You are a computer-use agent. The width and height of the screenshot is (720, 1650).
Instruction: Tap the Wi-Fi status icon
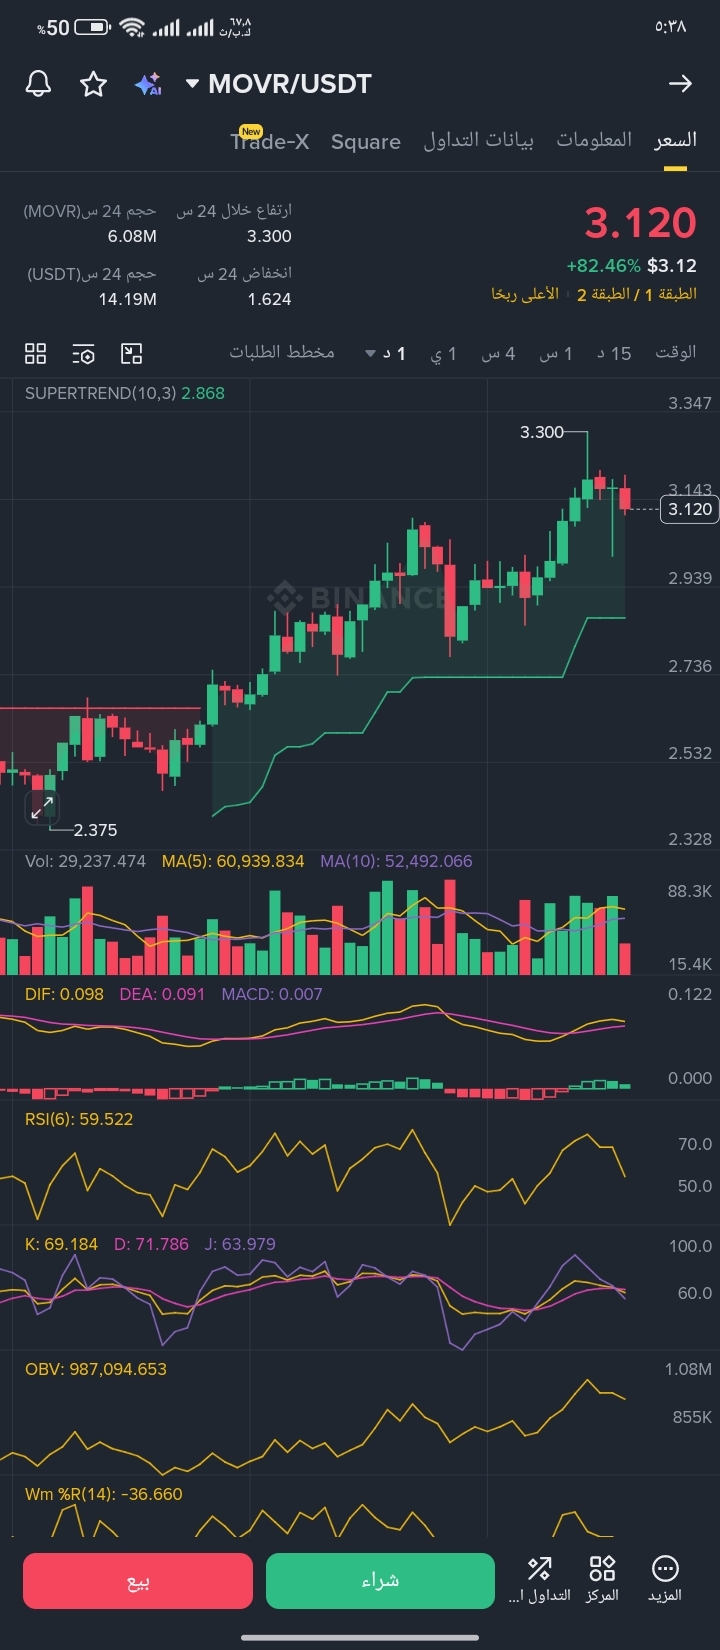tap(132, 28)
